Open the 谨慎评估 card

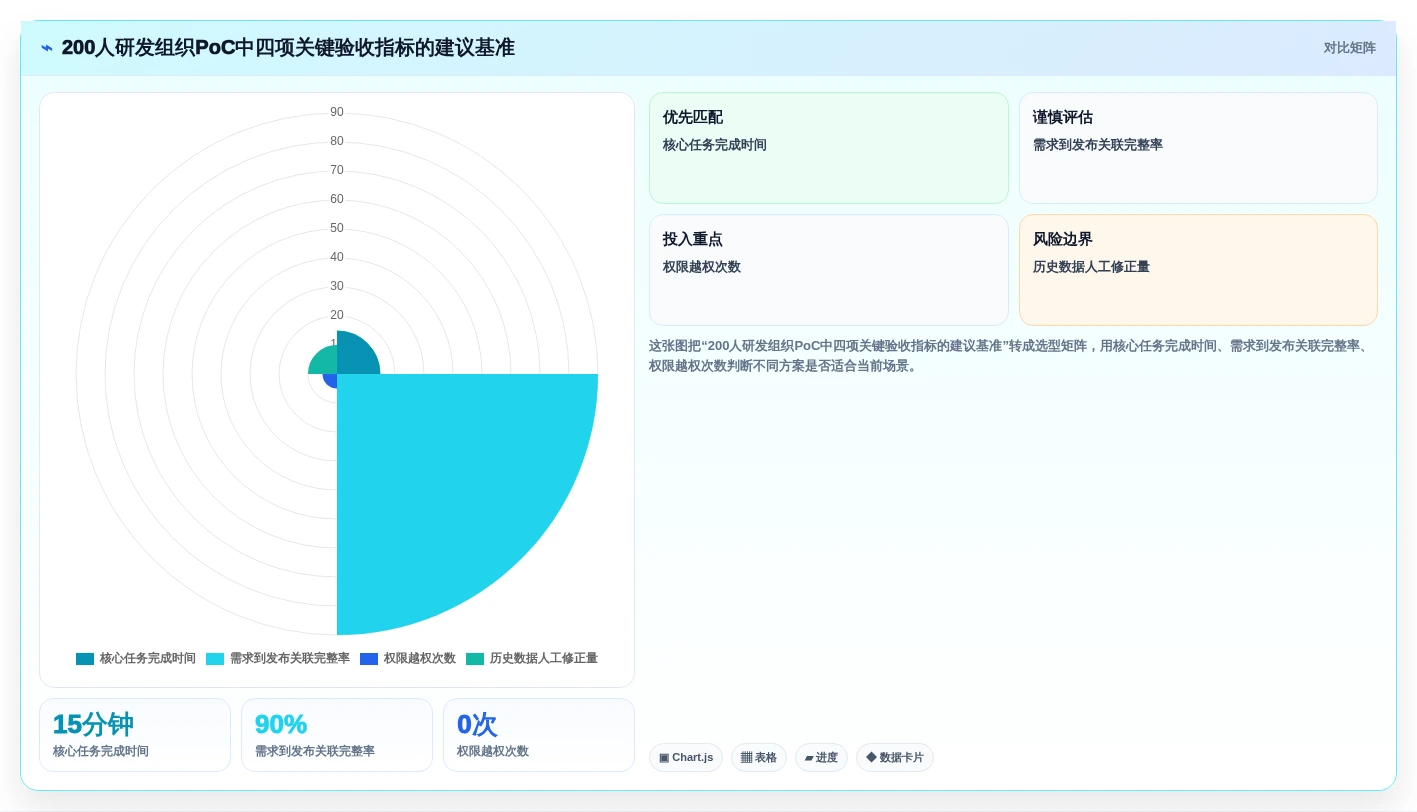[x=1198, y=148]
